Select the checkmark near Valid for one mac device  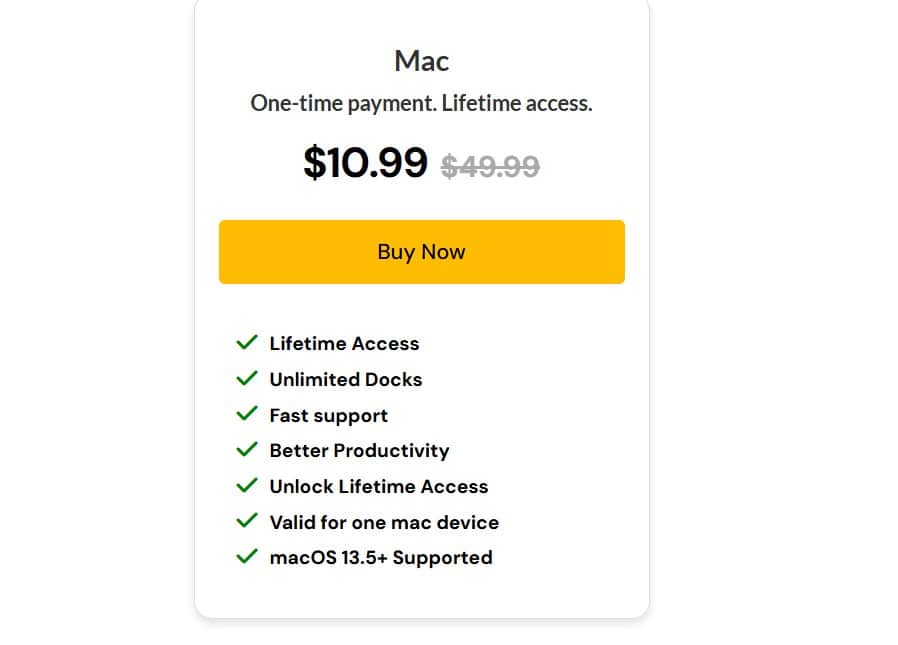(x=246, y=522)
